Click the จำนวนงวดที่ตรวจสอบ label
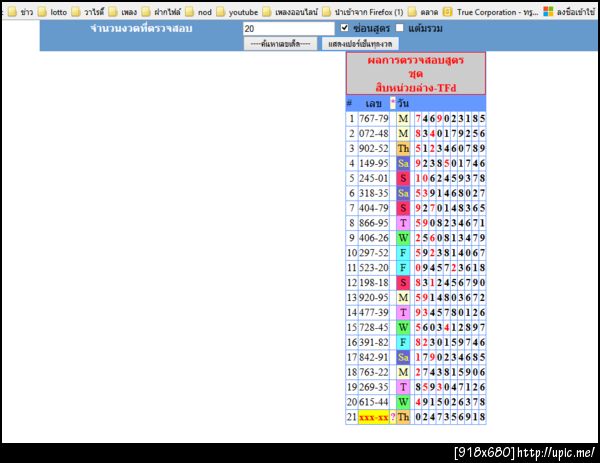Image resolution: width=600 pixels, height=463 pixels. (141, 28)
